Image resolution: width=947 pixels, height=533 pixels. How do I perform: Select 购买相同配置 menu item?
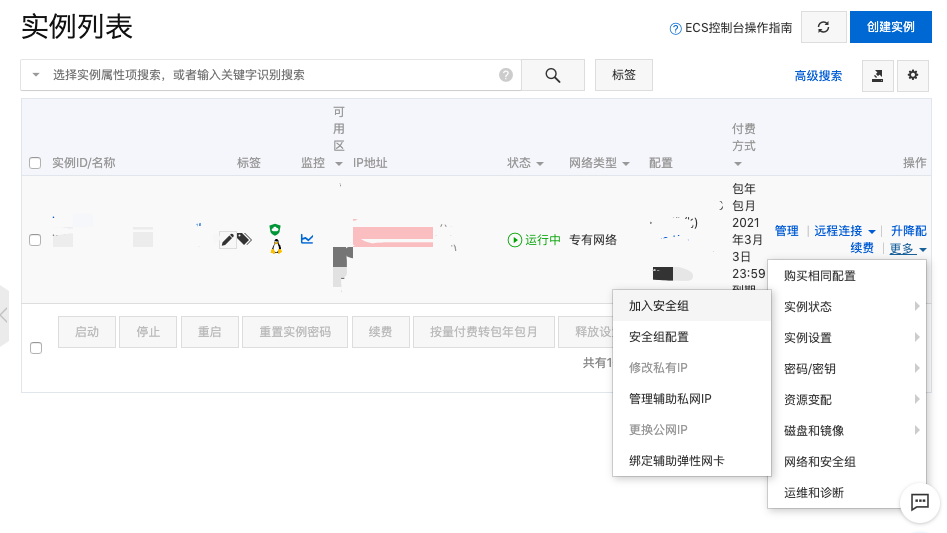click(x=847, y=276)
